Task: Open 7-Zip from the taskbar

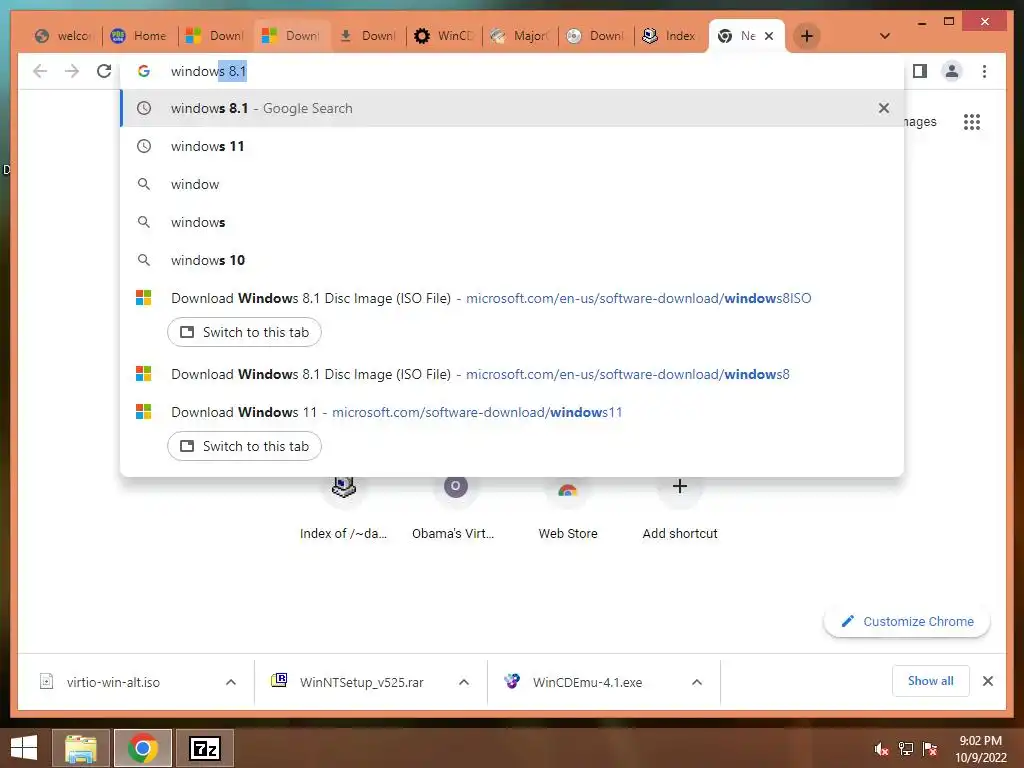Action: point(205,748)
